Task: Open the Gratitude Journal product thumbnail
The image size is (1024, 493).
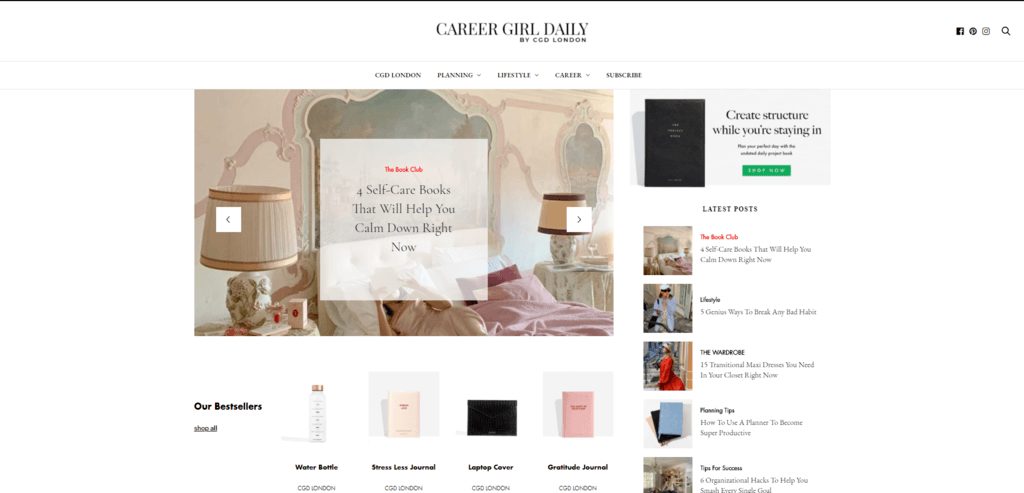Action: coord(578,404)
